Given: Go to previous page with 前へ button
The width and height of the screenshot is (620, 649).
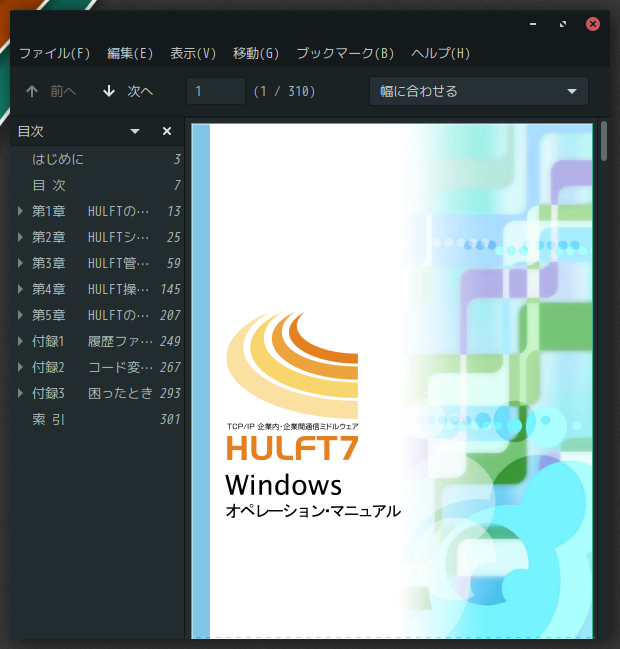Looking at the screenshot, I should click(51, 91).
